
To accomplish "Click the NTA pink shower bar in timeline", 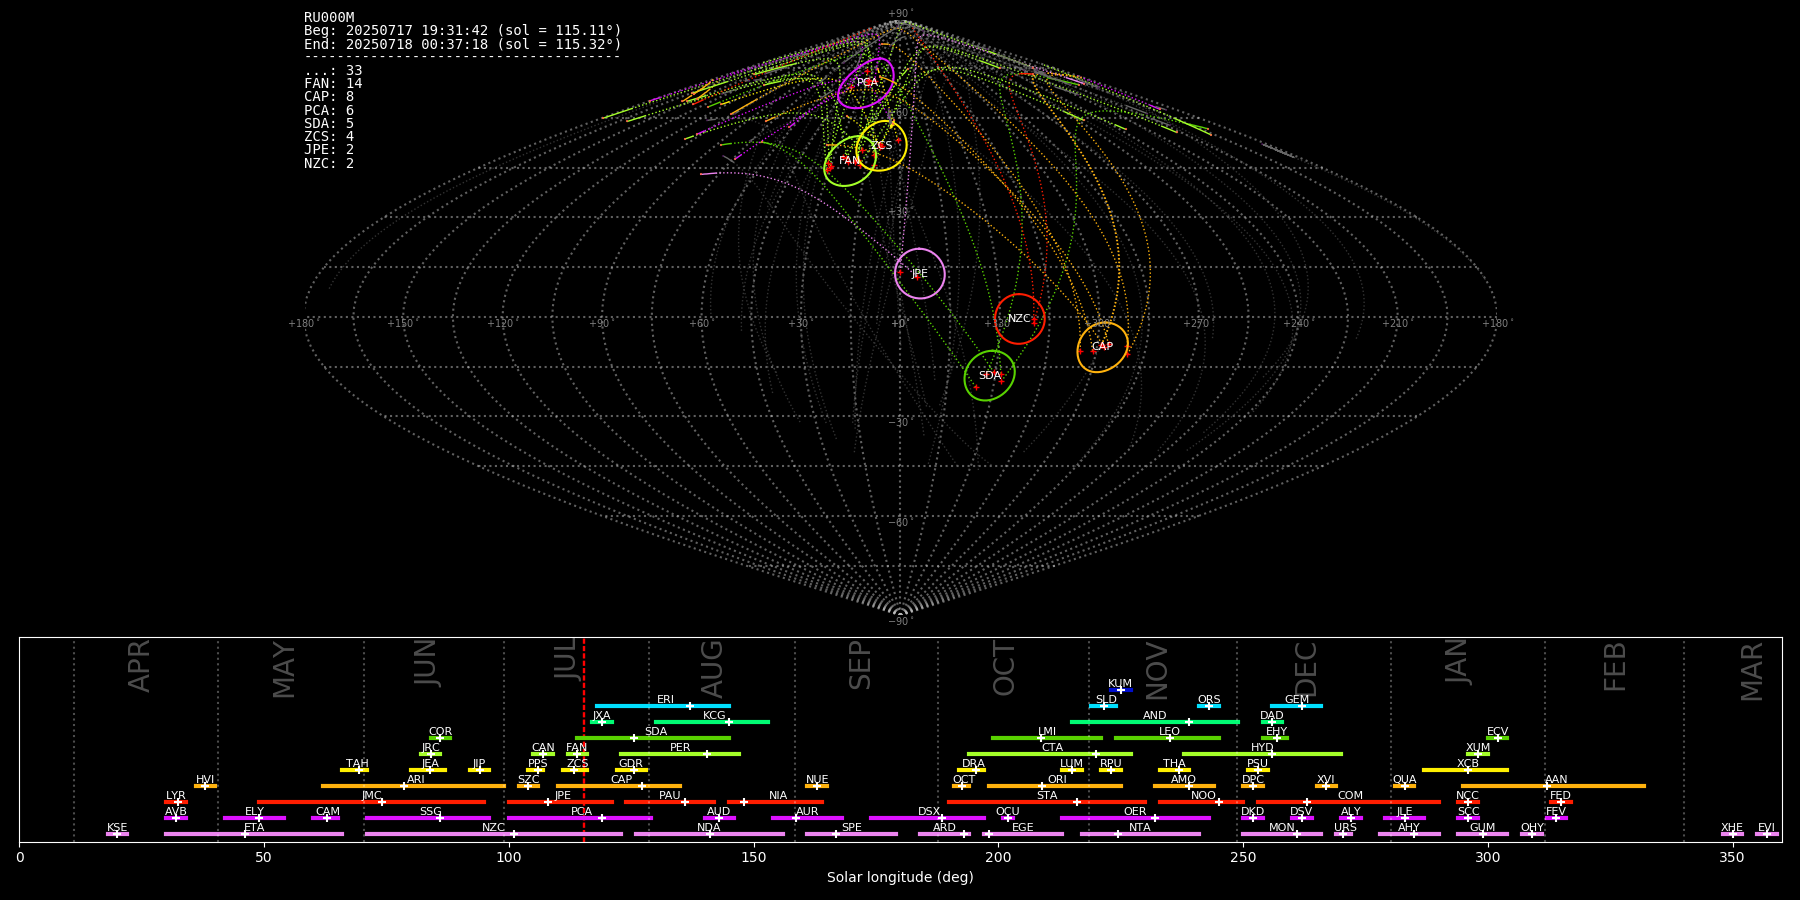I will pyautogui.click(x=1140, y=834).
